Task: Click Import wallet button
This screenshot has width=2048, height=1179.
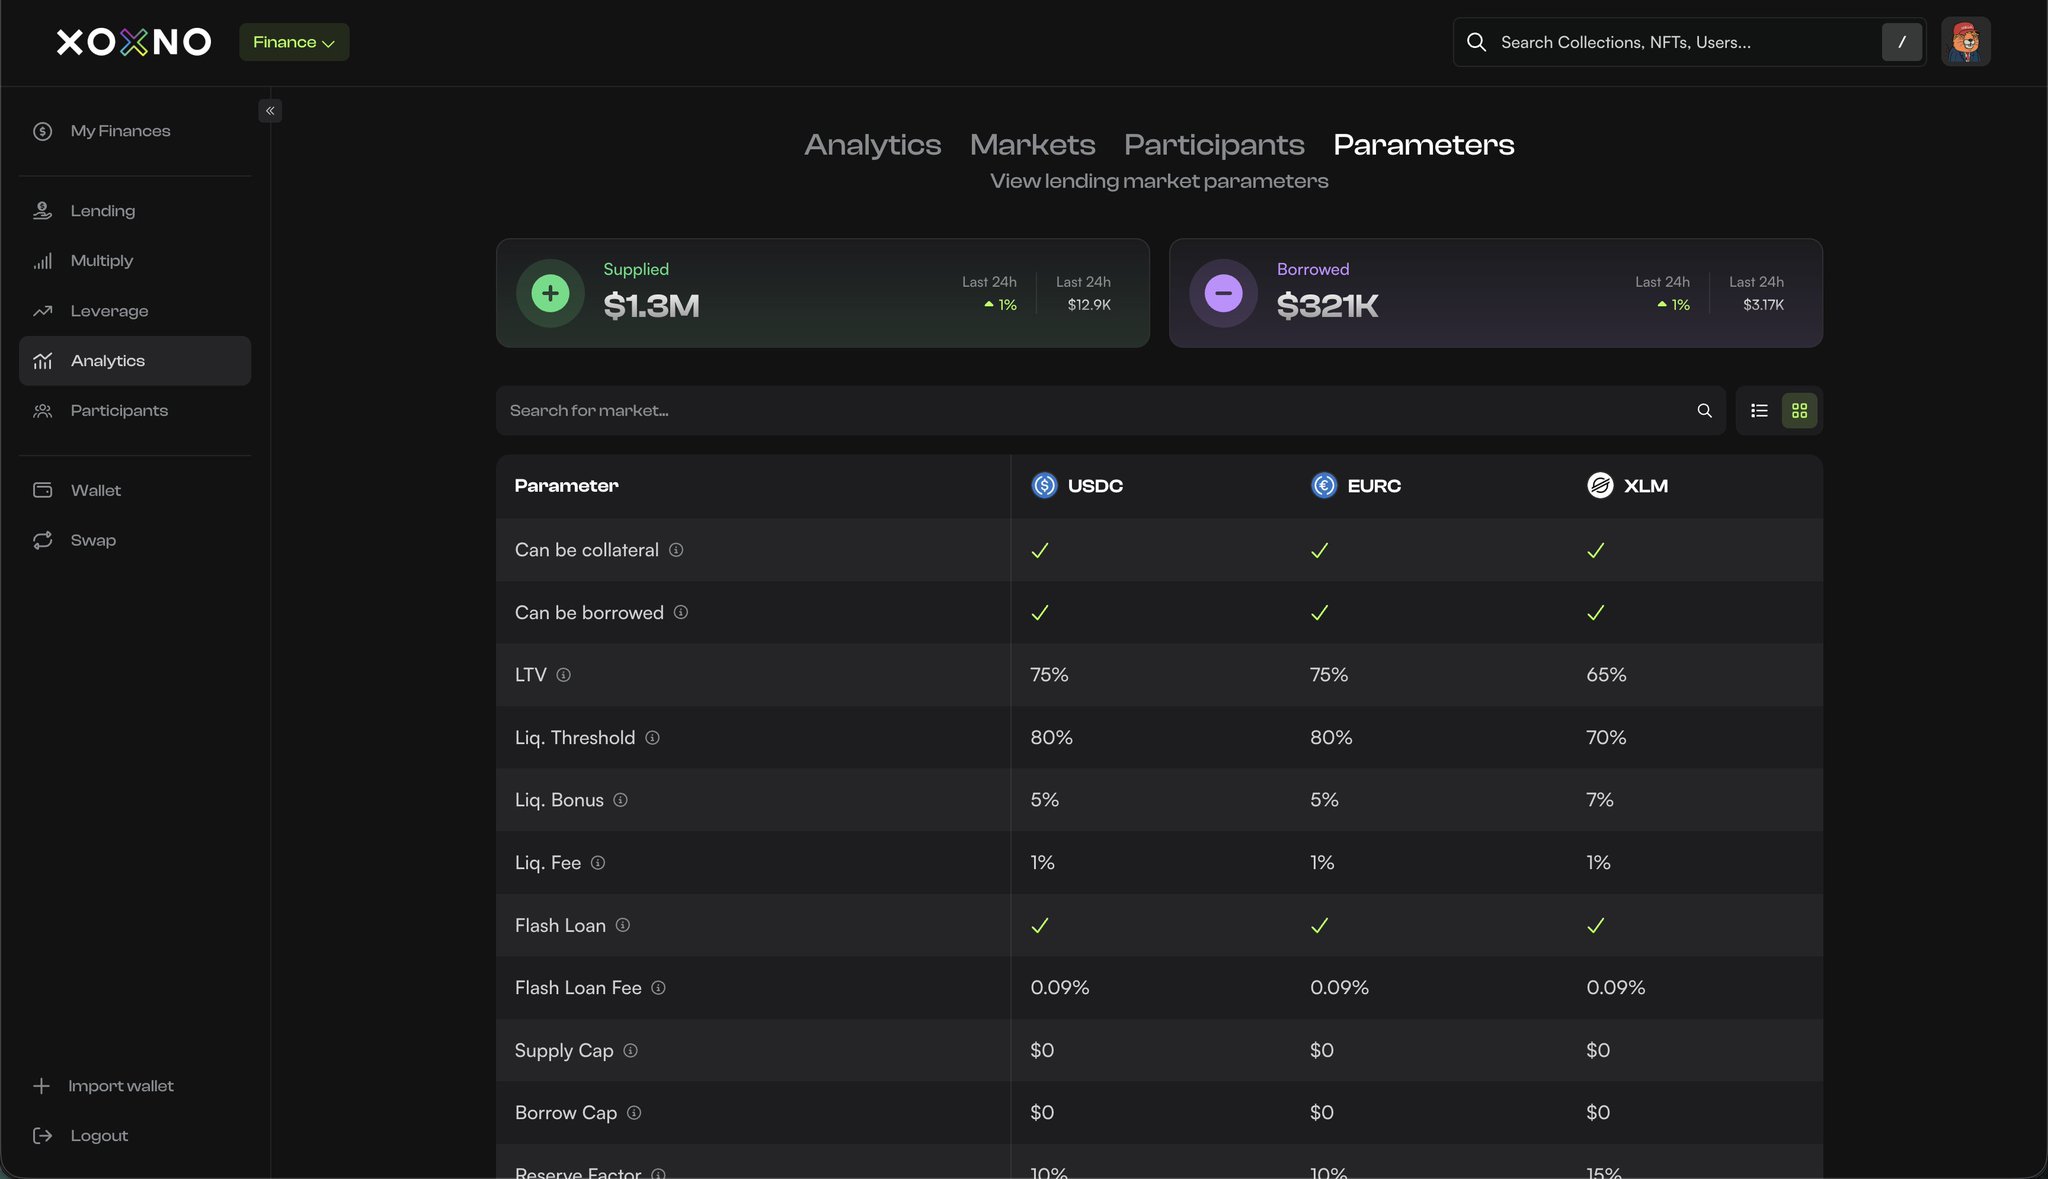Action: (120, 1086)
